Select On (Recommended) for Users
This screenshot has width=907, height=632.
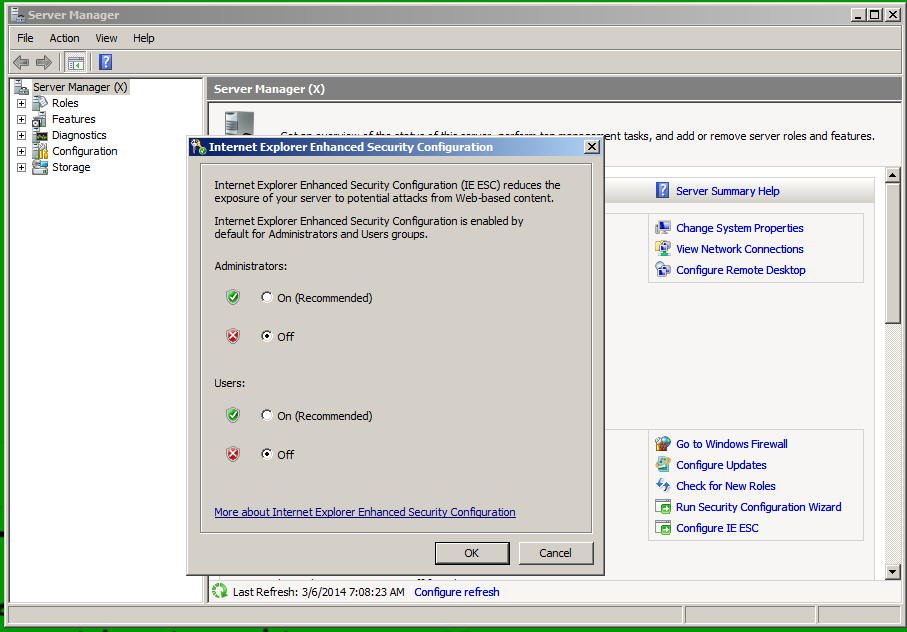[x=266, y=415]
